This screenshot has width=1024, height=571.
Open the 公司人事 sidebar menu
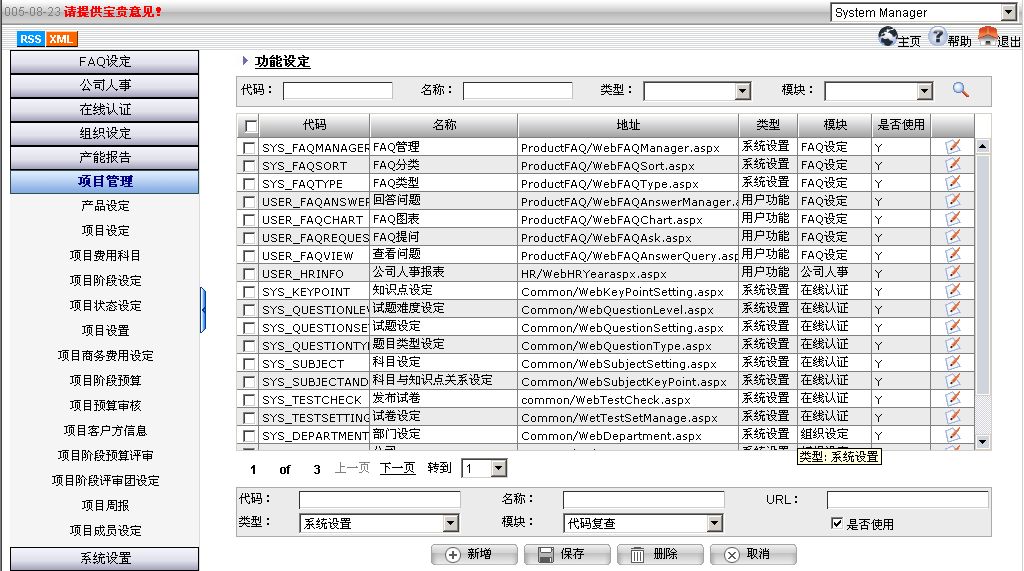104,85
